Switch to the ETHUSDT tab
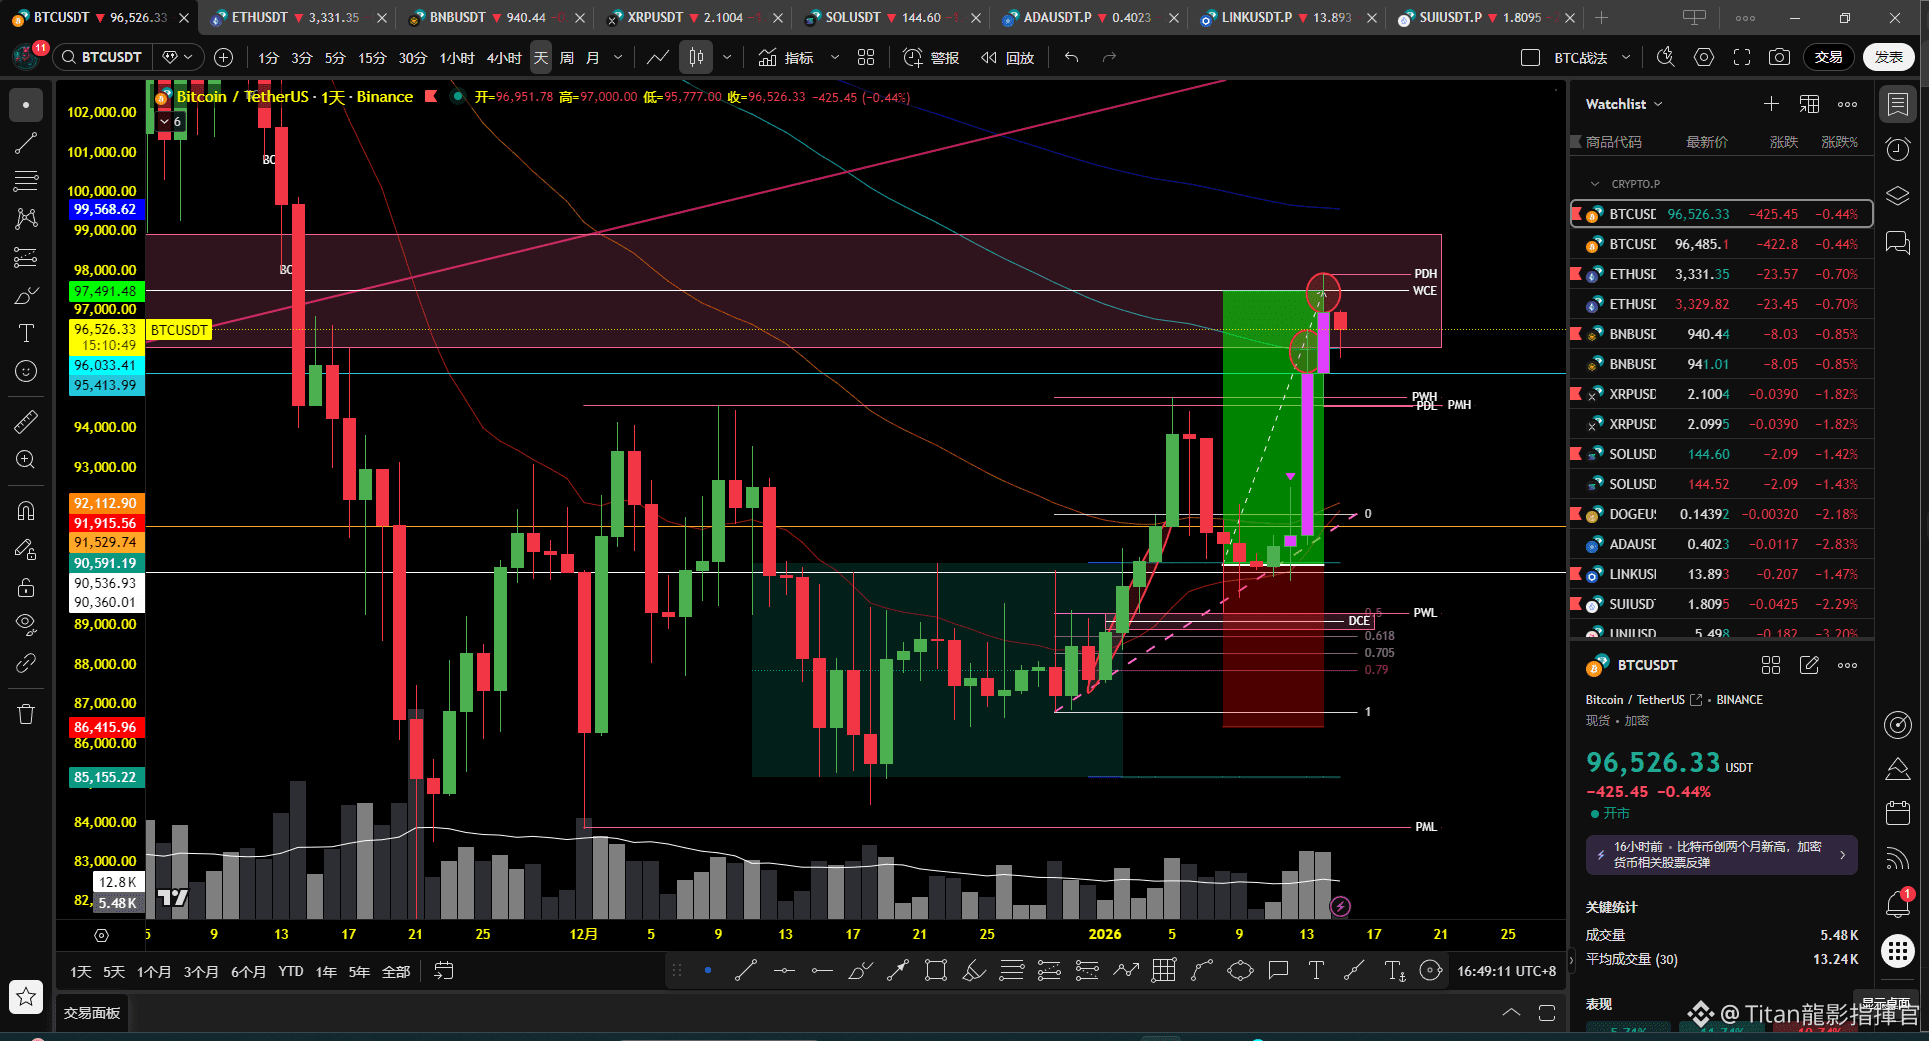The image size is (1929, 1041). coord(297,17)
